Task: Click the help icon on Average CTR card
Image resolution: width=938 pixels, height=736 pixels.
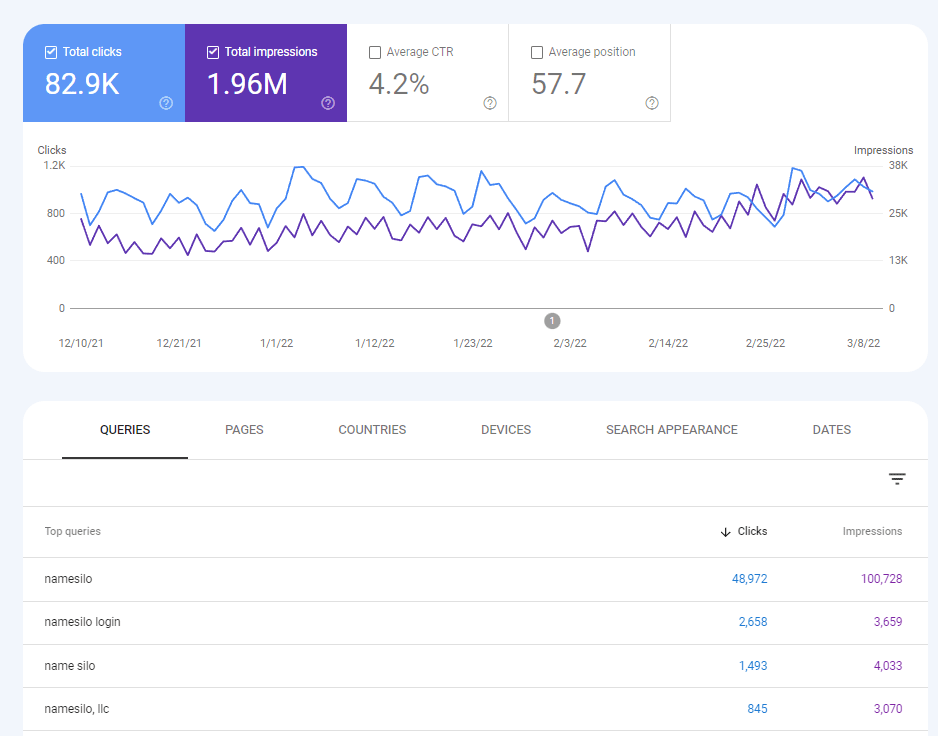Action: [489, 102]
